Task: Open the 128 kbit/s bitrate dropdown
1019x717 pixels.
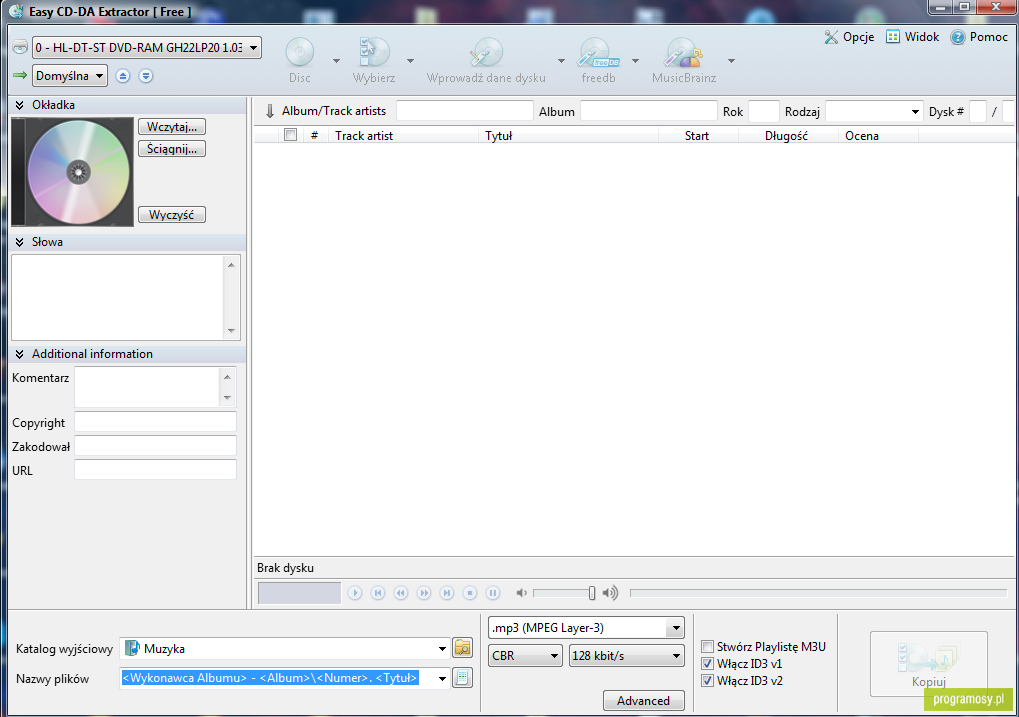Action: tap(626, 655)
